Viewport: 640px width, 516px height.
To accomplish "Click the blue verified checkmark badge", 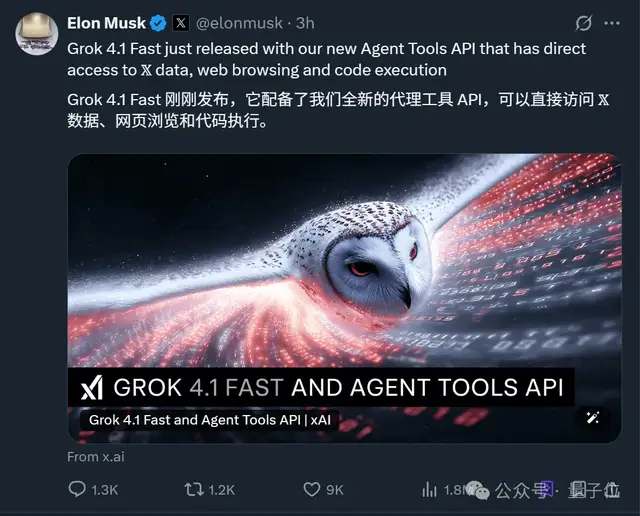I will tap(158, 24).
